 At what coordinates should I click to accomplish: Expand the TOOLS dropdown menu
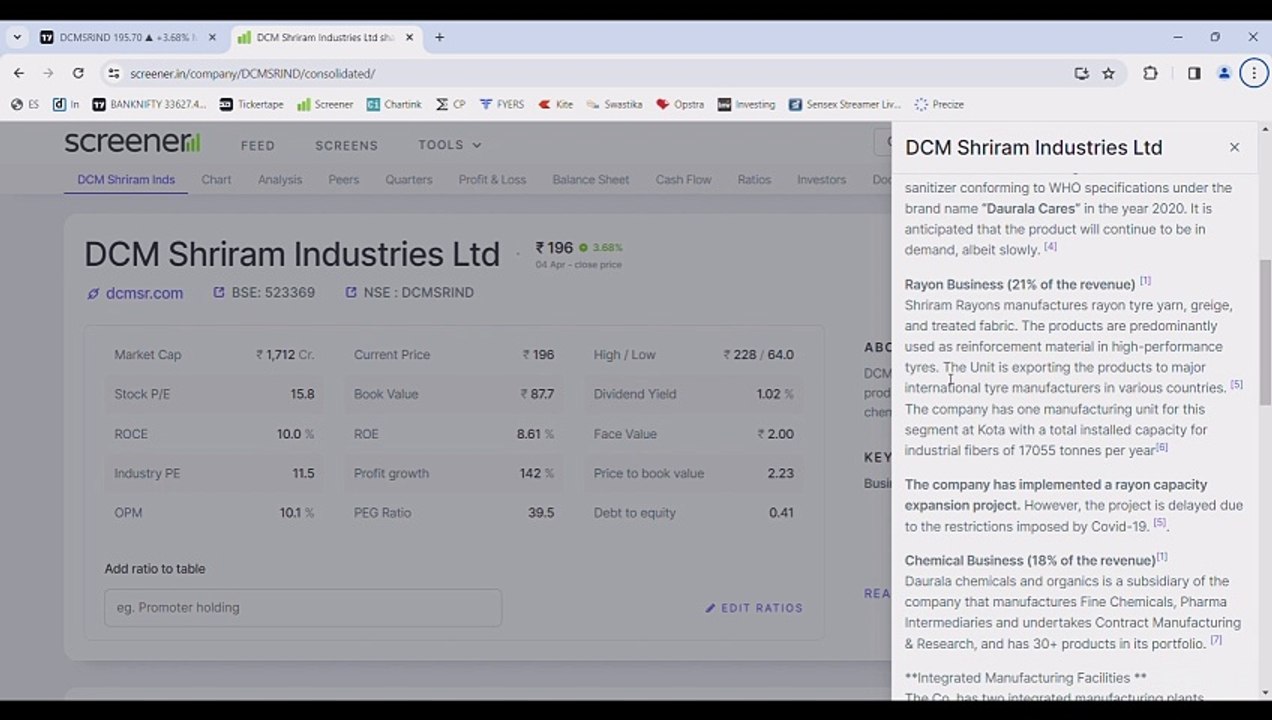449,145
